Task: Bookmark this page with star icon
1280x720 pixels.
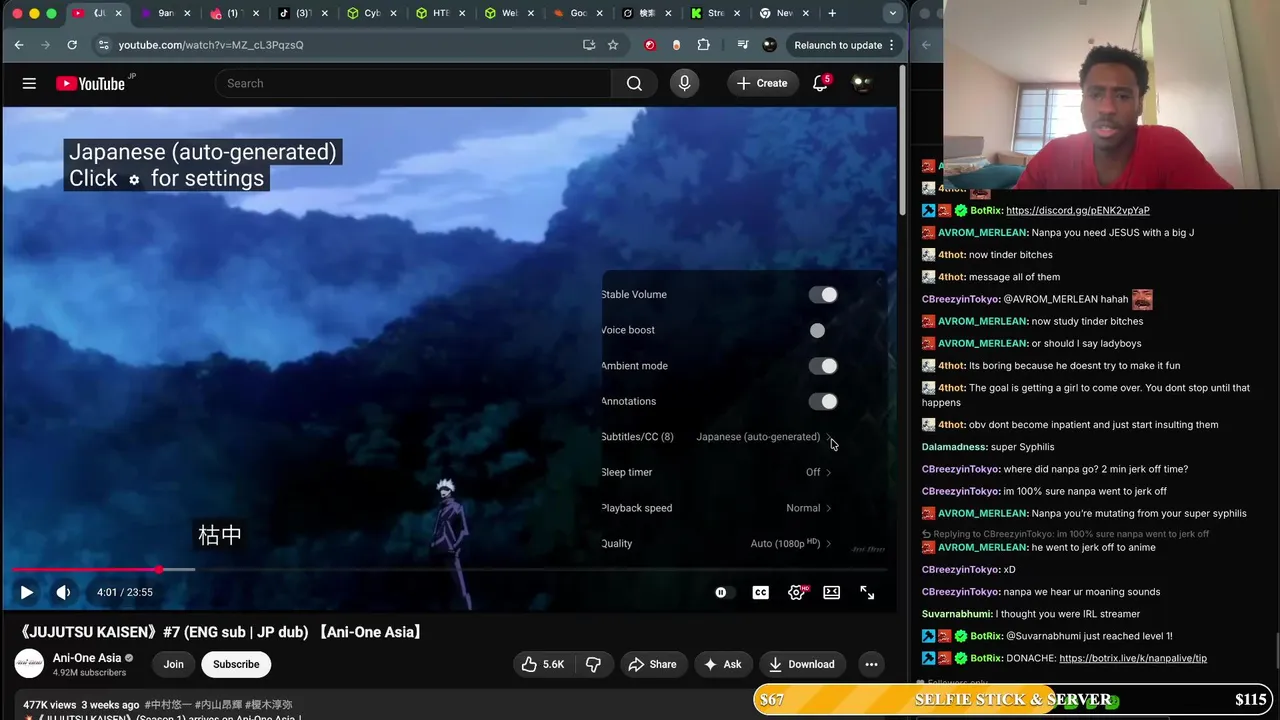Action: point(613,45)
